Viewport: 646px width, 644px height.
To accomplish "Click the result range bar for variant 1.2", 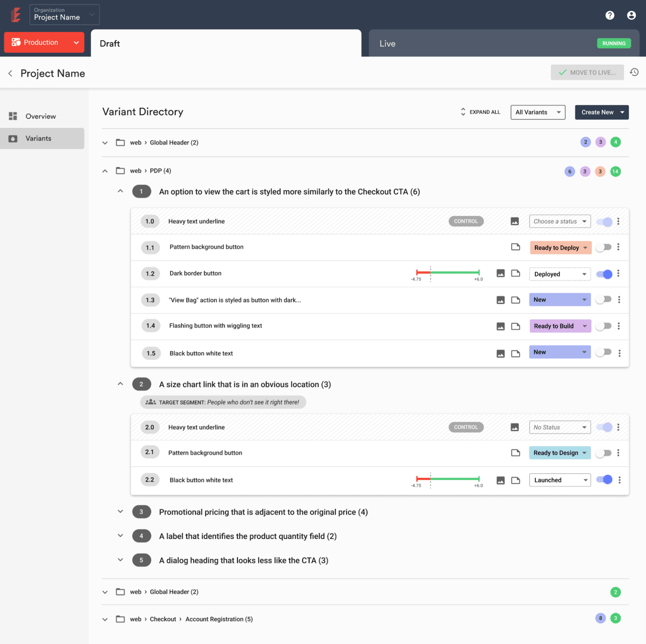I will (447, 274).
